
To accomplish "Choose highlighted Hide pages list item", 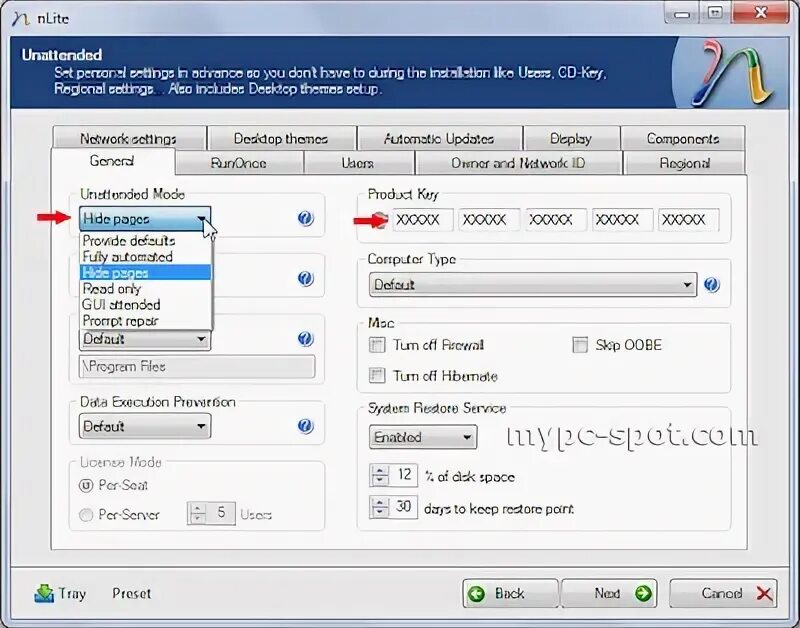I will pos(145,272).
